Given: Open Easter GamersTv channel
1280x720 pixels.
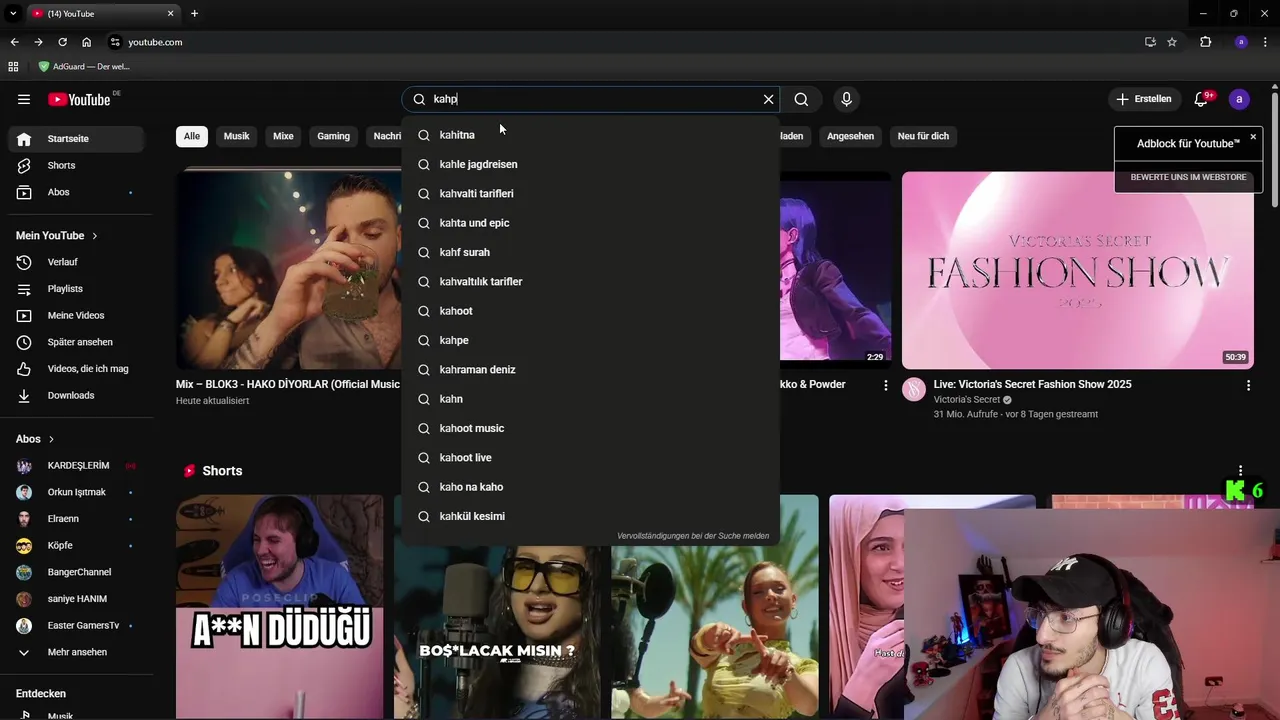Looking at the screenshot, I should click(x=76, y=626).
